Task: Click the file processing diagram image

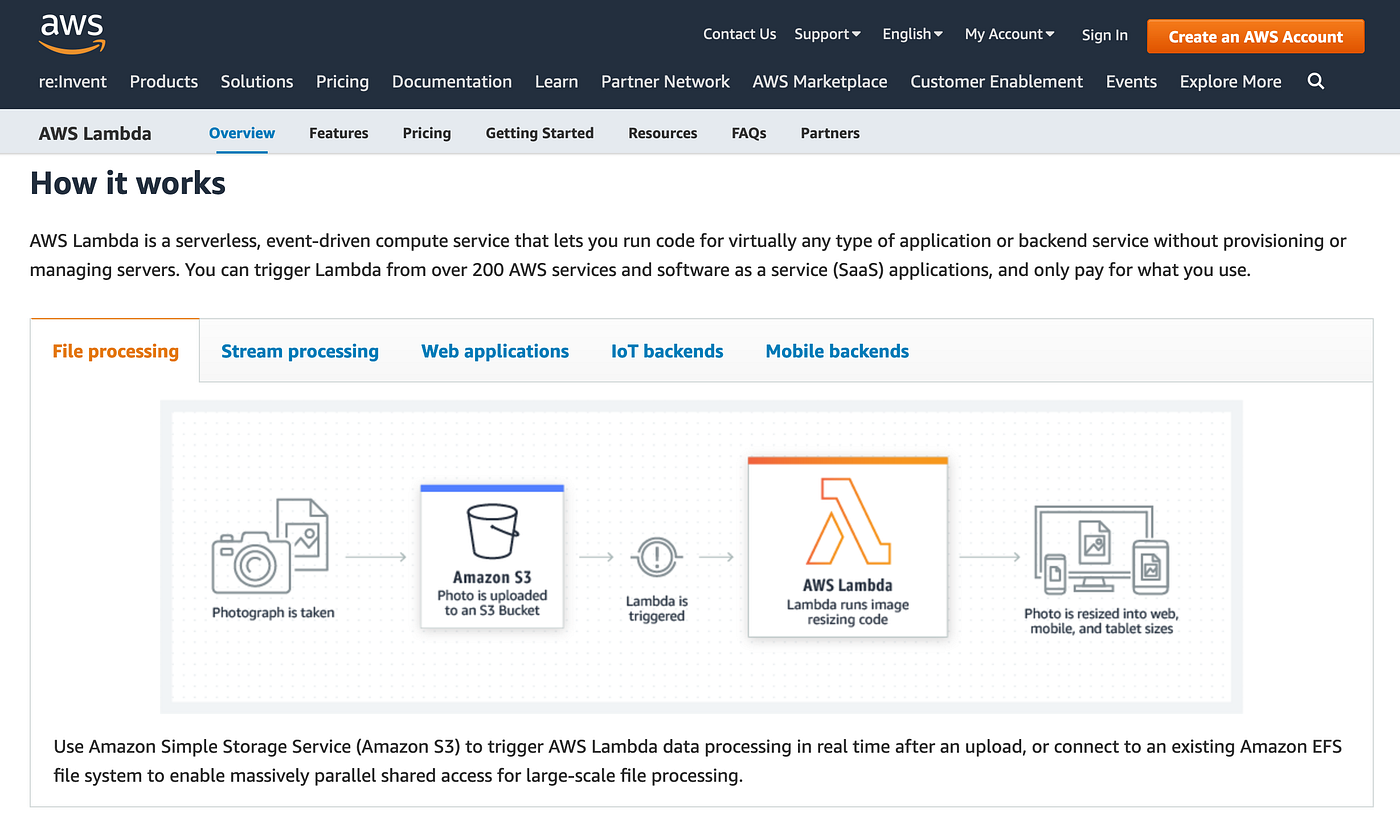Action: pyautogui.click(x=701, y=556)
